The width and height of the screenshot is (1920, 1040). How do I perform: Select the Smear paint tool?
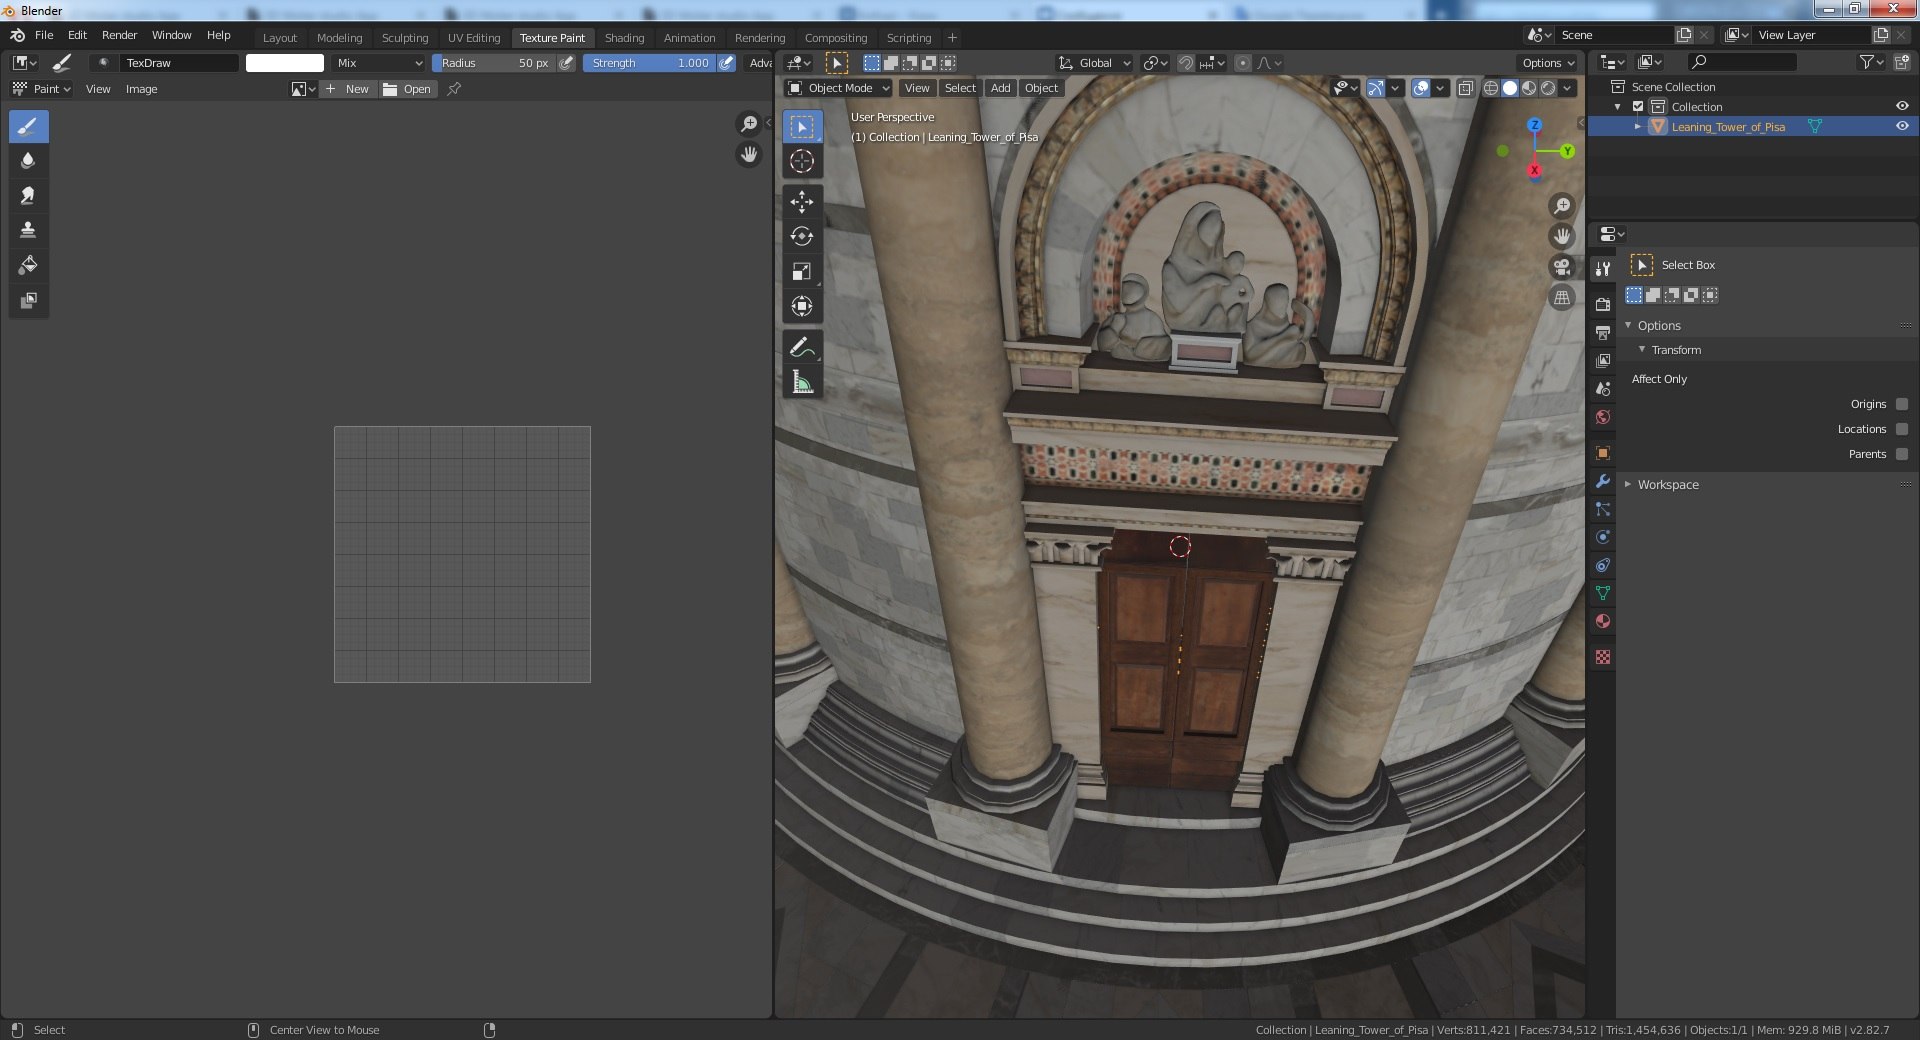coord(28,196)
